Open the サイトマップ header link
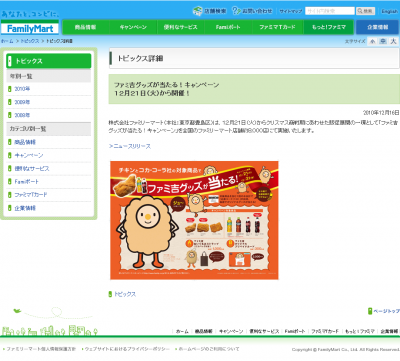This screenshot has width=400, height=361. click(x=291, y=11)
